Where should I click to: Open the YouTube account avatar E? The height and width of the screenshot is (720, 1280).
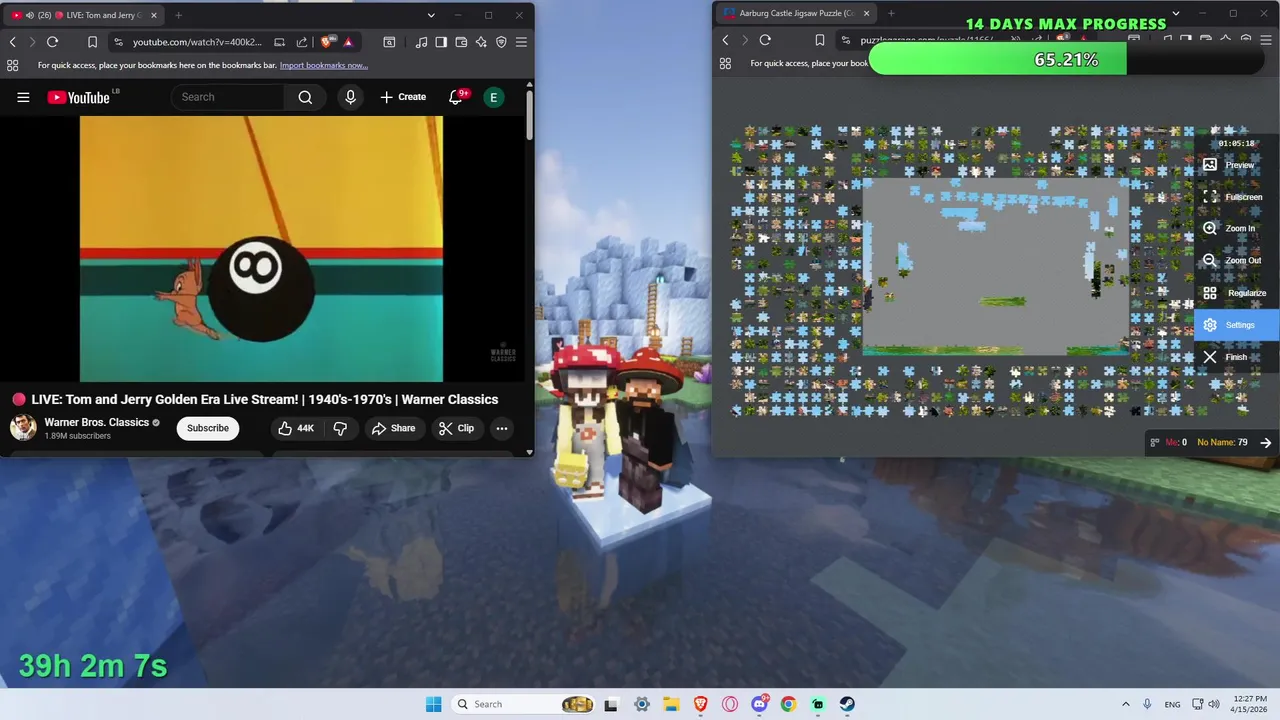click(x=493, y=97)
